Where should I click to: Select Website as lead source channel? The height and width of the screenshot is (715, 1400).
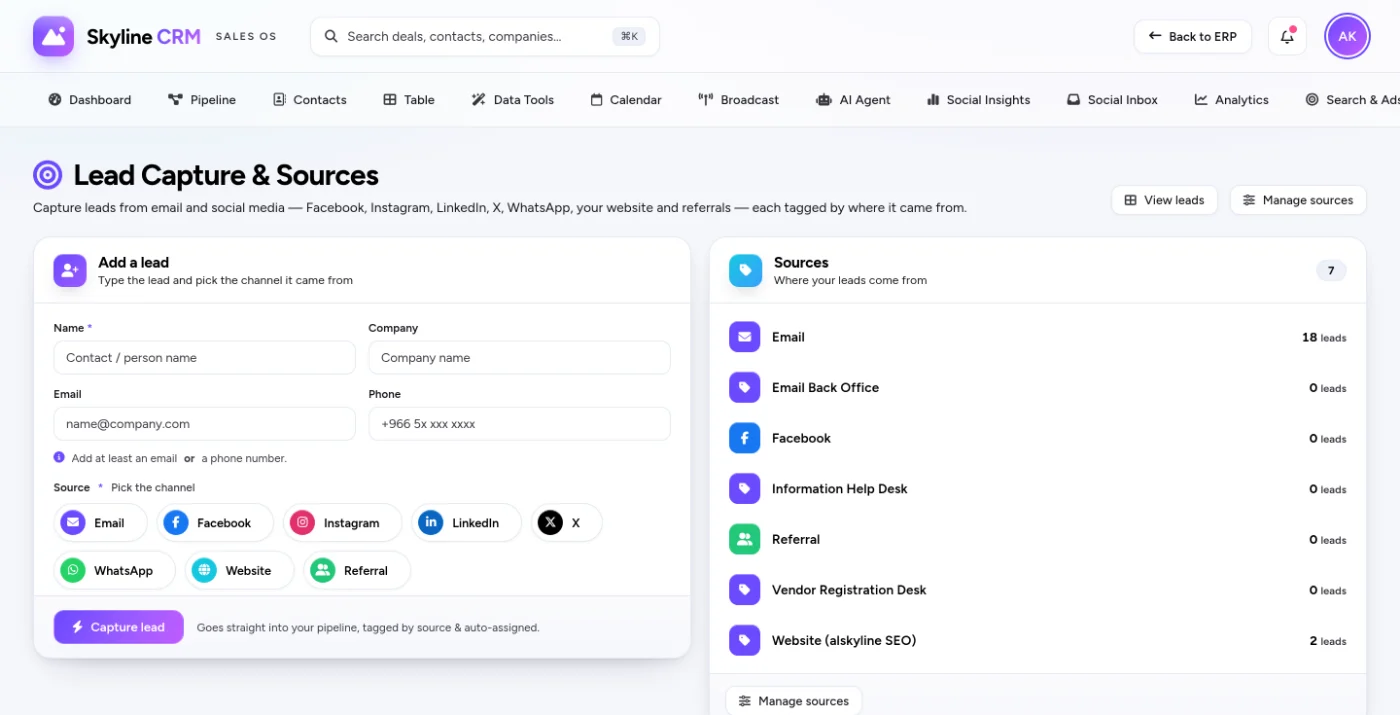pos(240,570)
